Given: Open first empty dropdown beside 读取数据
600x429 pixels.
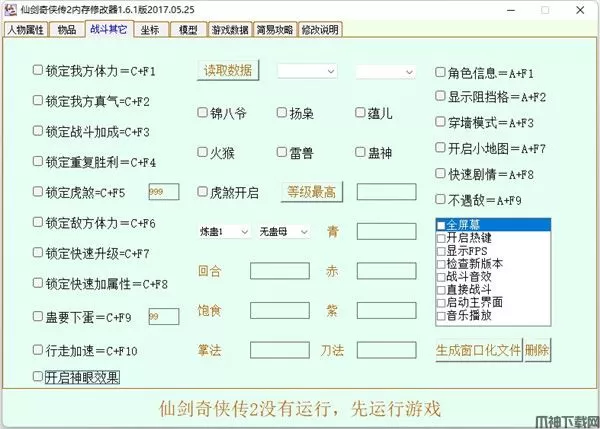Looking at the screenshot, I should pos(307,71).
